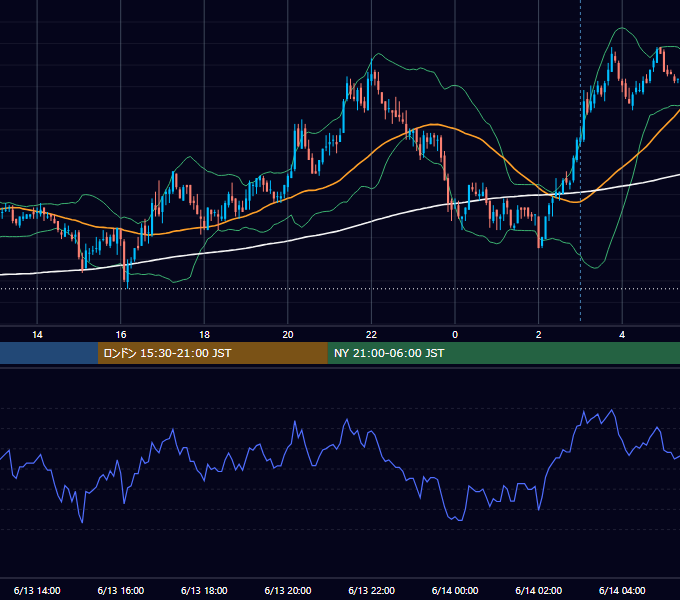Click the hour label 4 on the chart axis
Image resolution: width=680 pixels, height=600 pixels.
(622, 335)
